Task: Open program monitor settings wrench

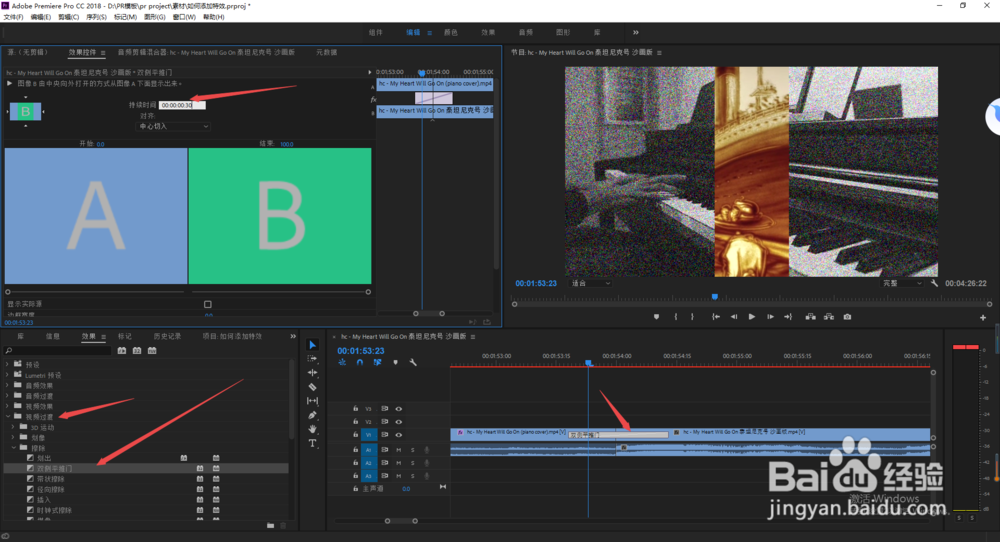Action: coord(934,283)
